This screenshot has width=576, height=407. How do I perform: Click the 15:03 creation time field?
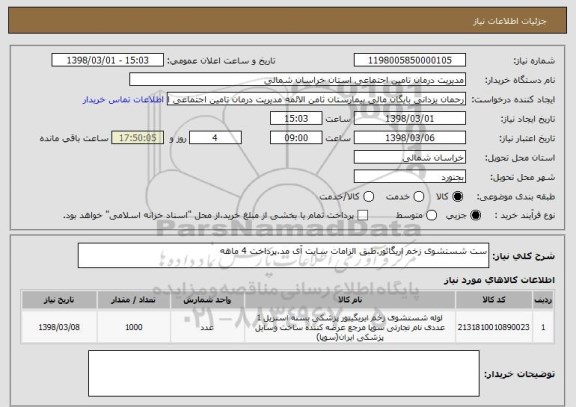(296, 119)
